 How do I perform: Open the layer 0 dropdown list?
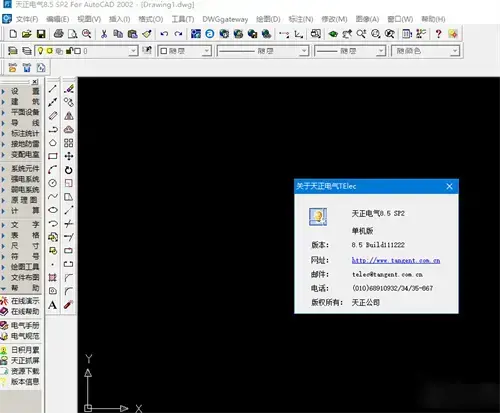coord(133,51)
